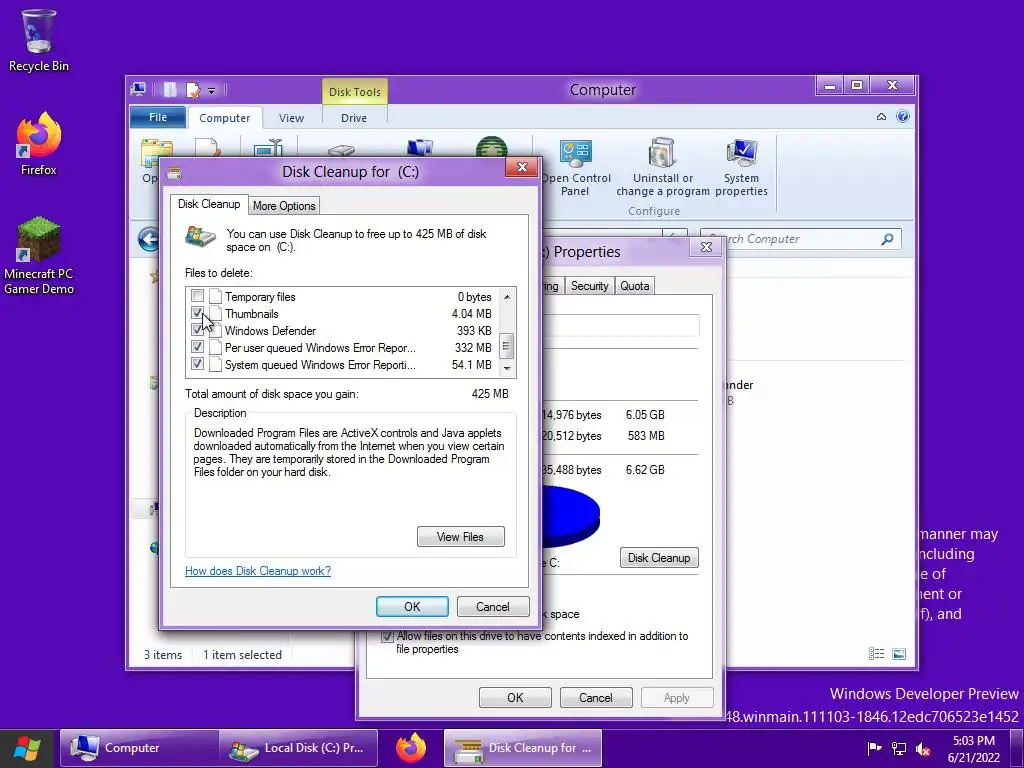Click Local Disk (C:) Properties taskbar button
Image resolution: width=1024 pixels, height=768 pixels.
coord(298,748)
